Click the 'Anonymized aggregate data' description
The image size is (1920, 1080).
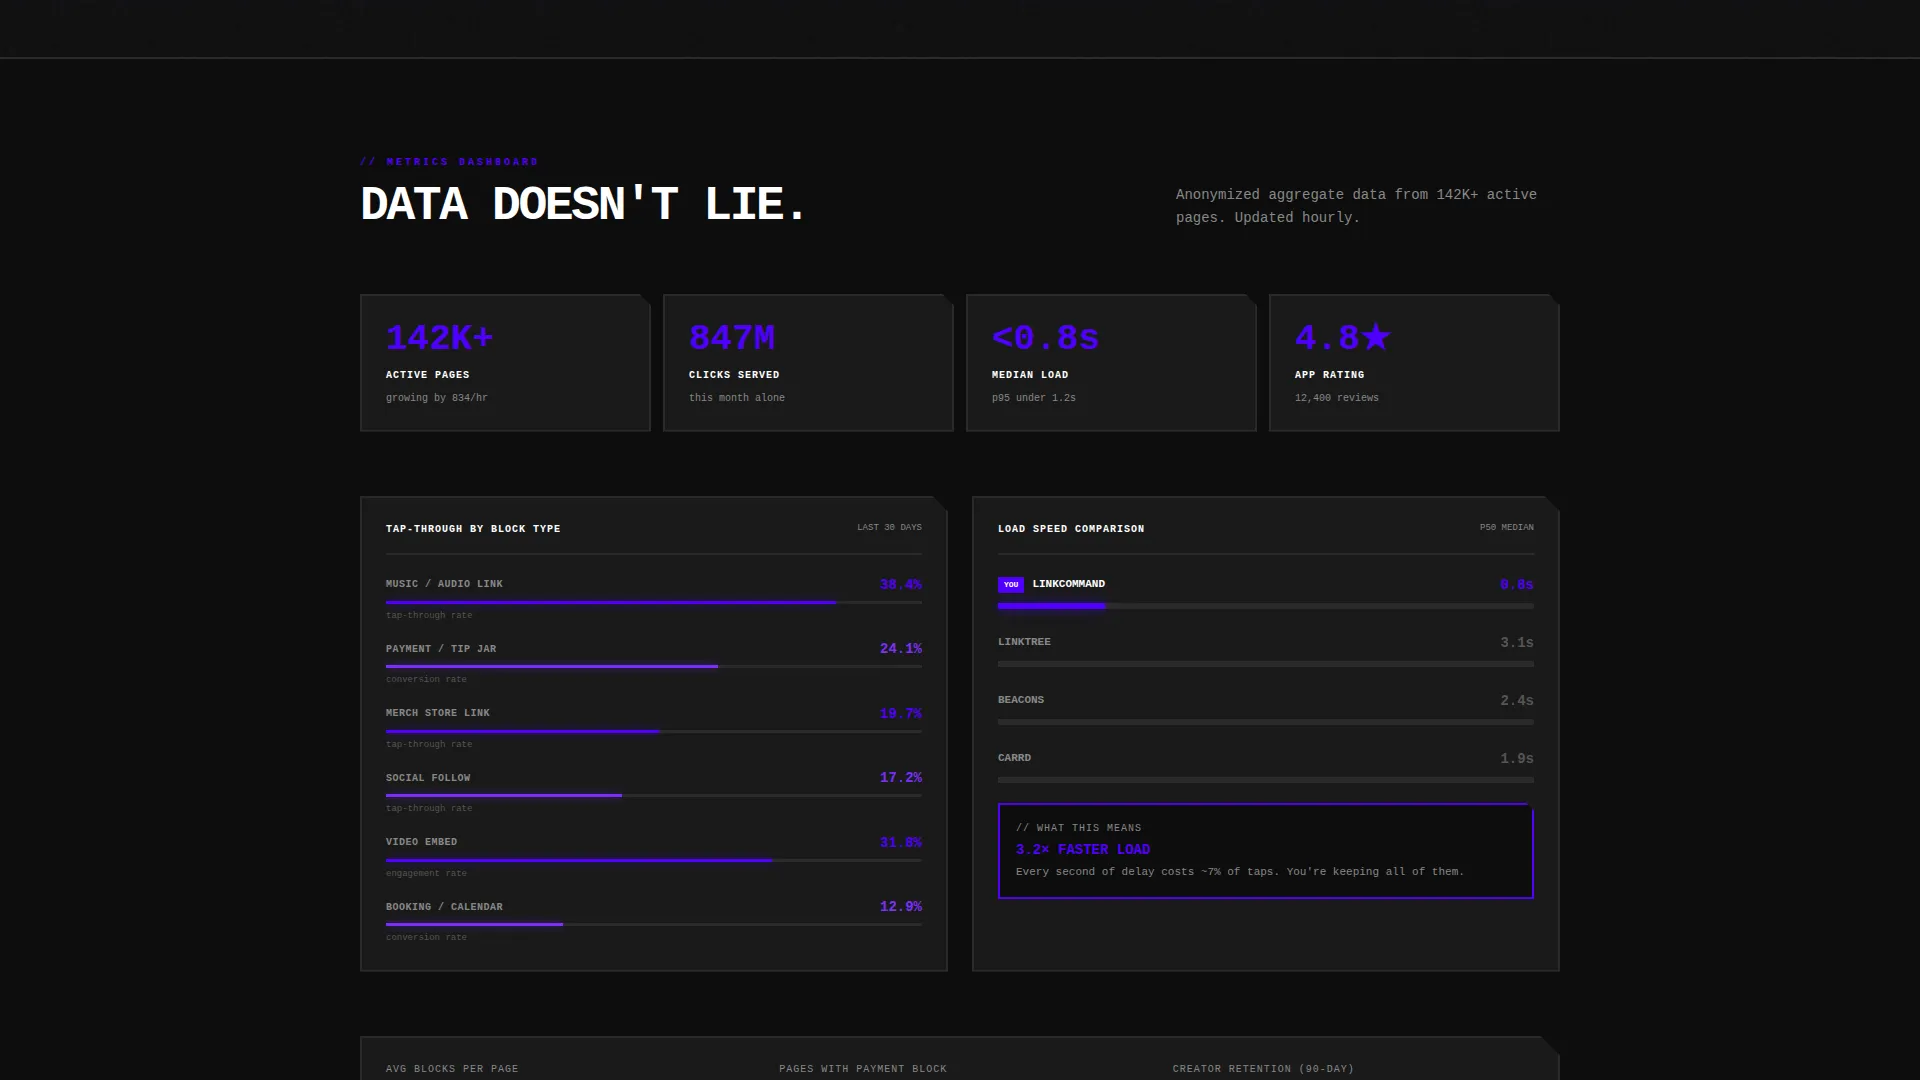tap(1356, 206)
